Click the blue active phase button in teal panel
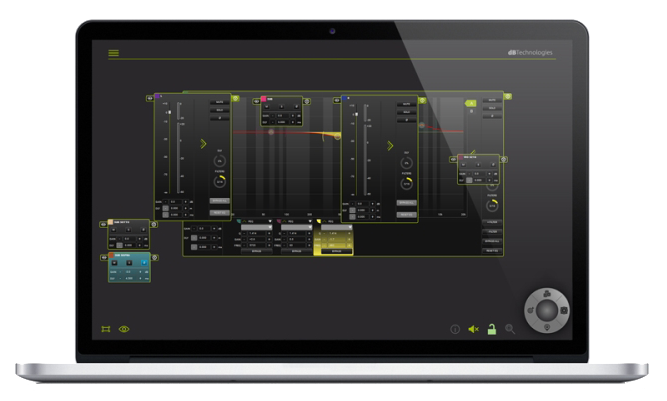Screen dimensions: 667x401 click(x=144, y=263)
